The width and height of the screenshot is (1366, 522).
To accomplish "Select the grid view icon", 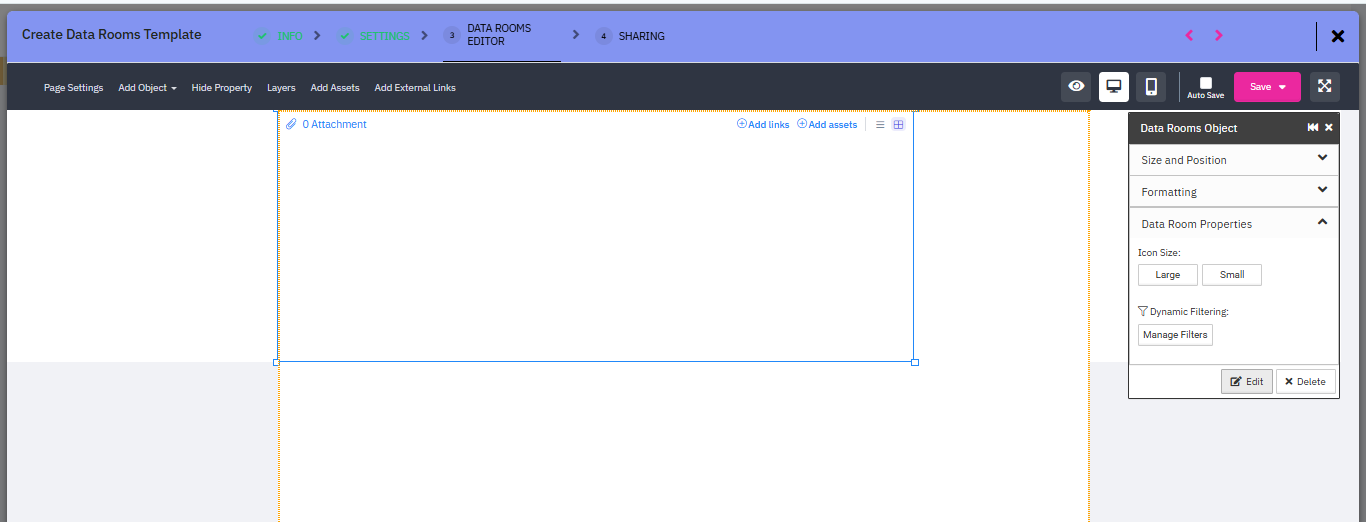I will [898, 125].
